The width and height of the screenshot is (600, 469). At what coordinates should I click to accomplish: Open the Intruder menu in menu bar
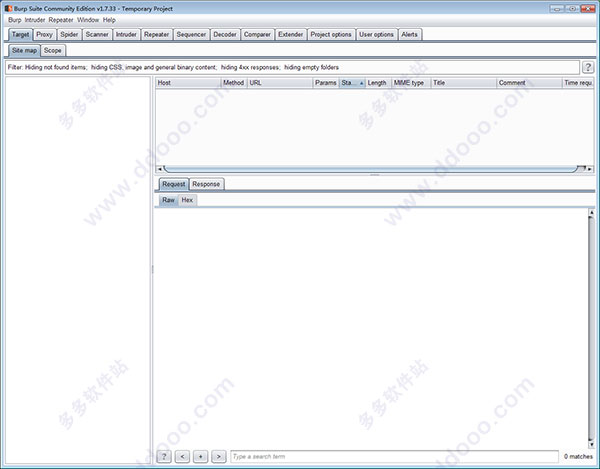tap(35, 20)
